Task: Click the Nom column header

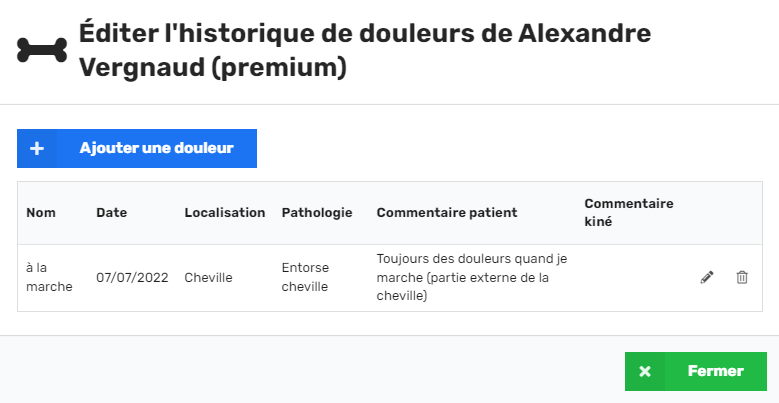Action: click(41, 213)
